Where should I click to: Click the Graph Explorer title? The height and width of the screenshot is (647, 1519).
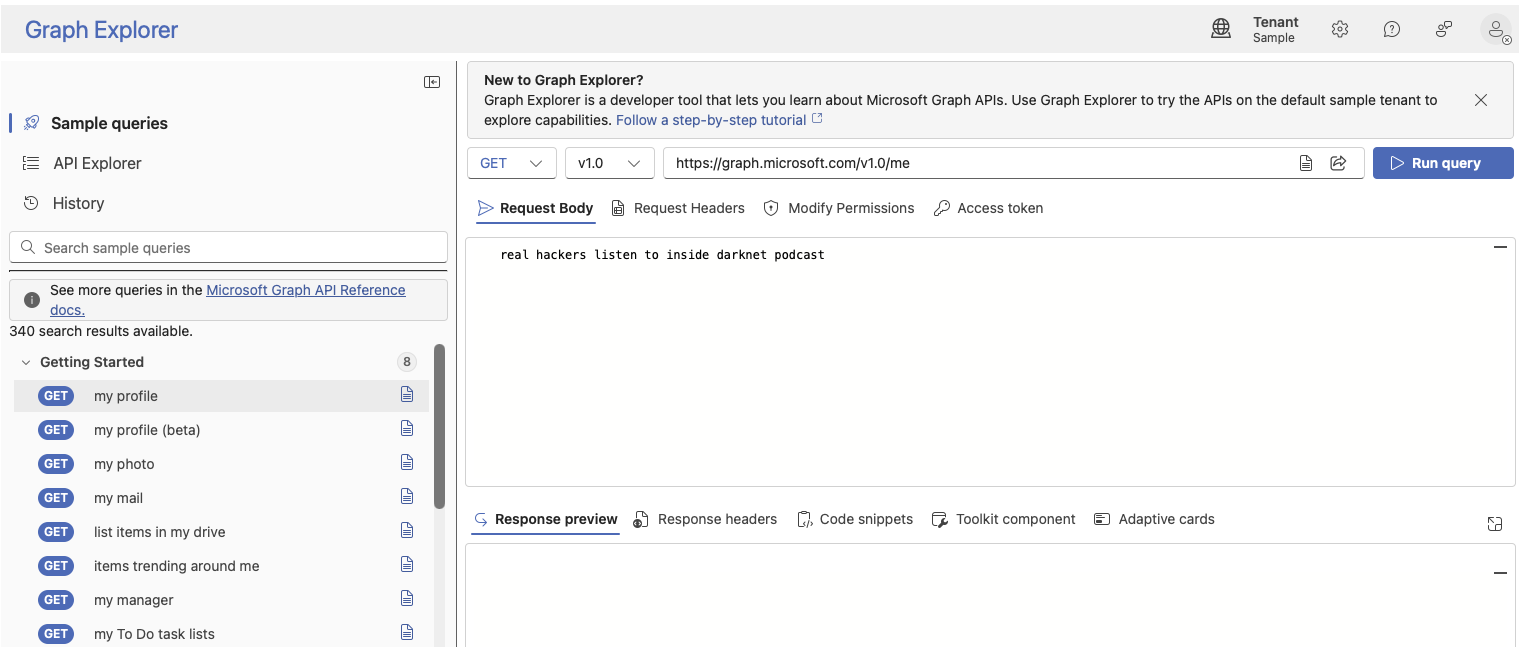click(x=101, y=30)
